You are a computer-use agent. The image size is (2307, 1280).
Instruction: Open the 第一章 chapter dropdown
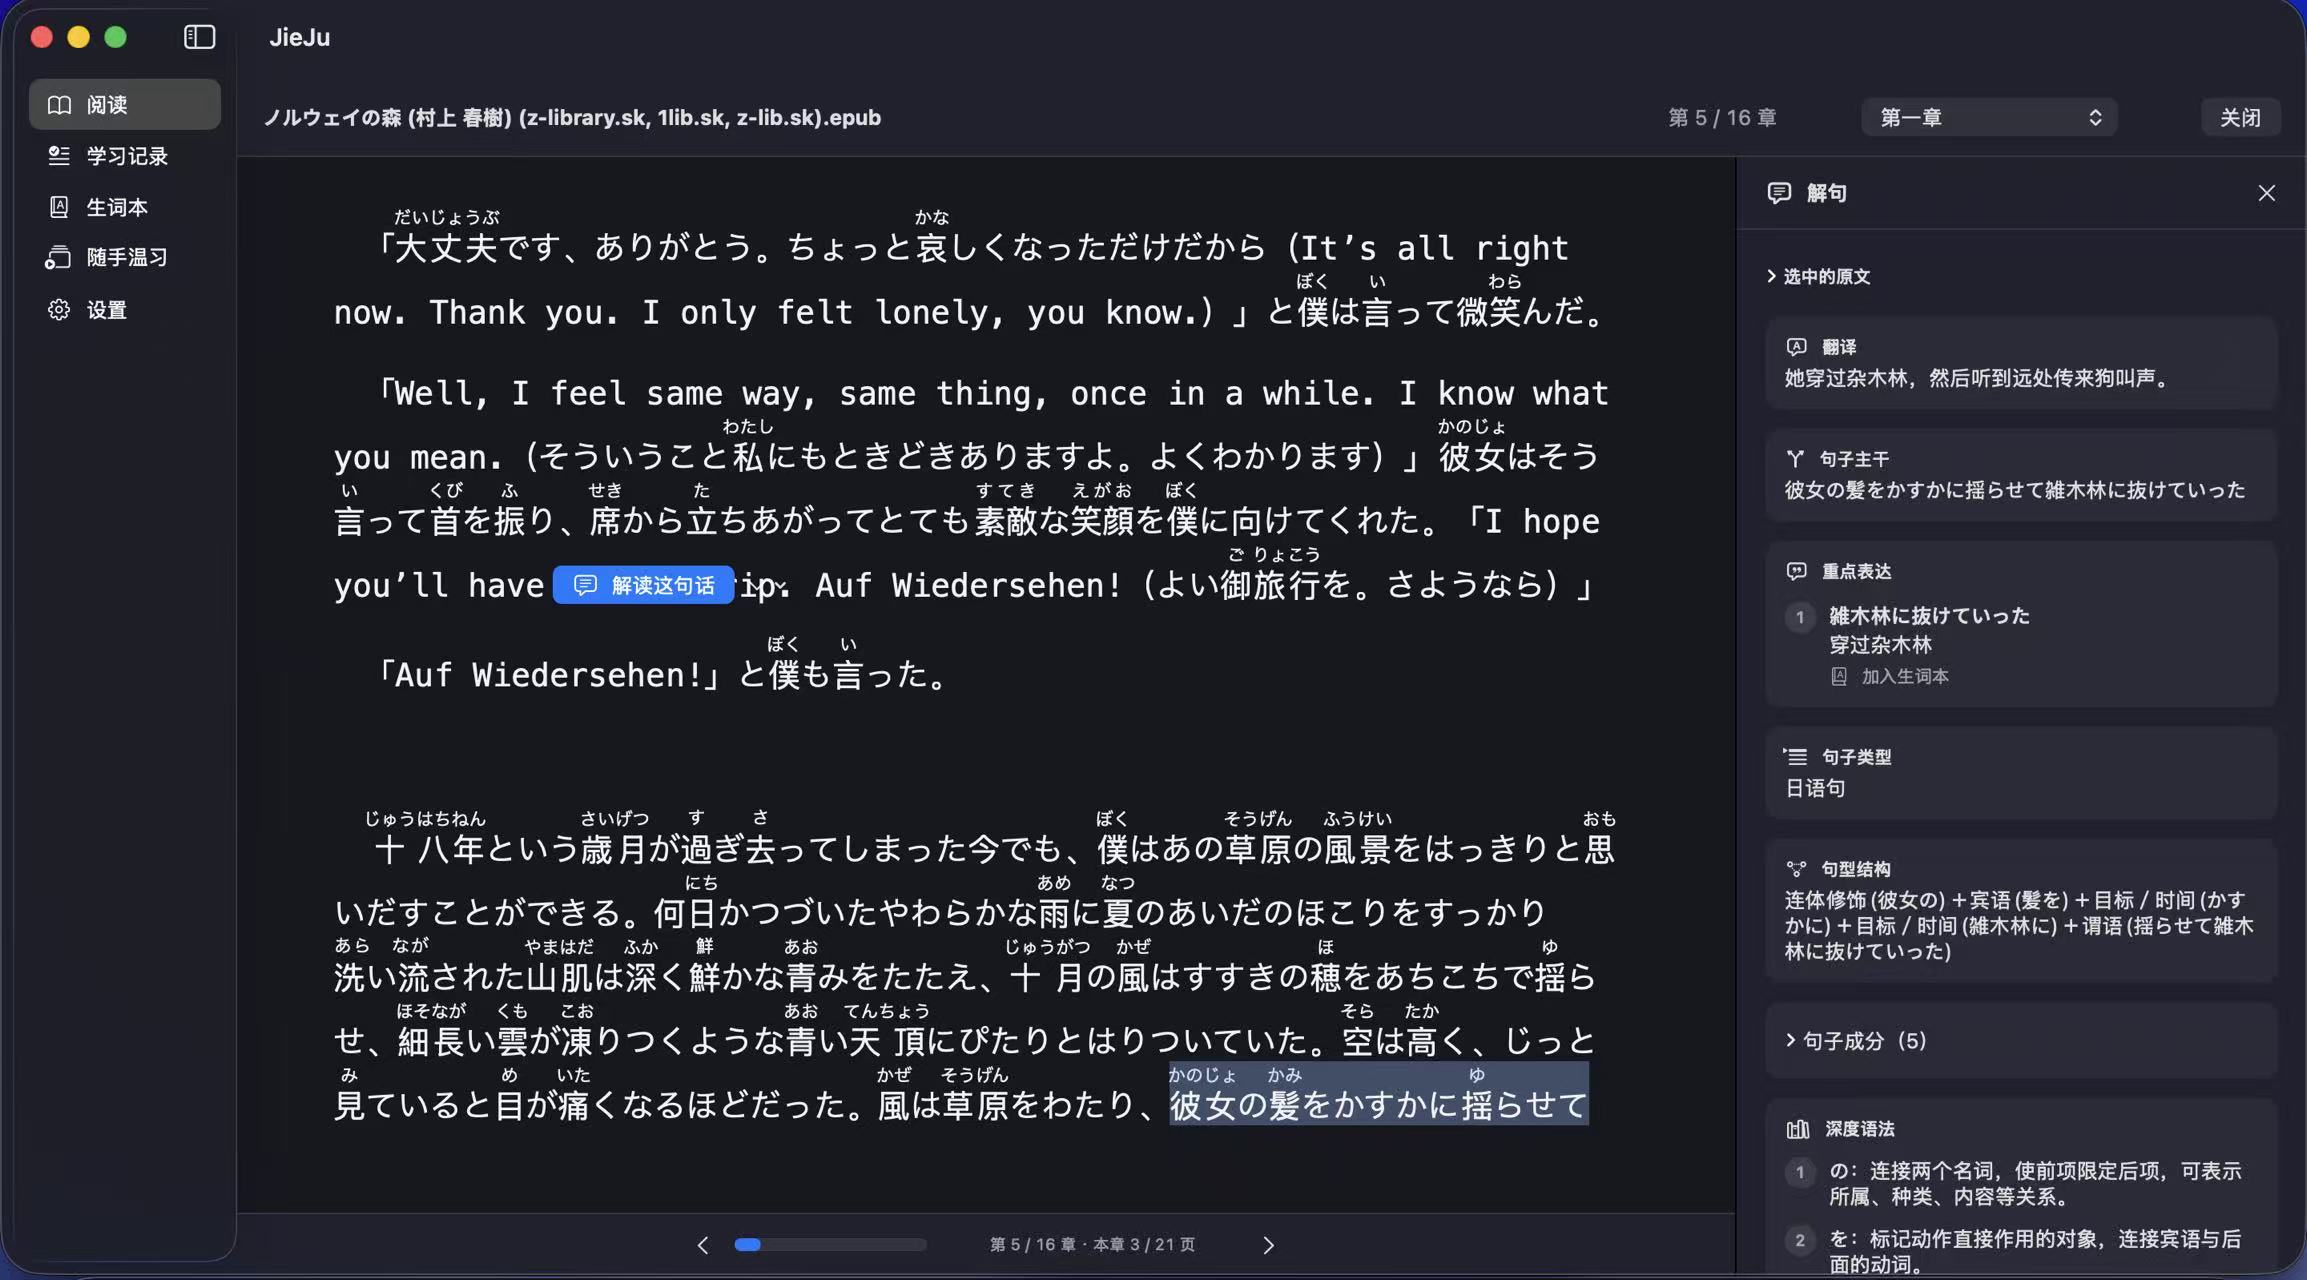tap(1989, 117)
